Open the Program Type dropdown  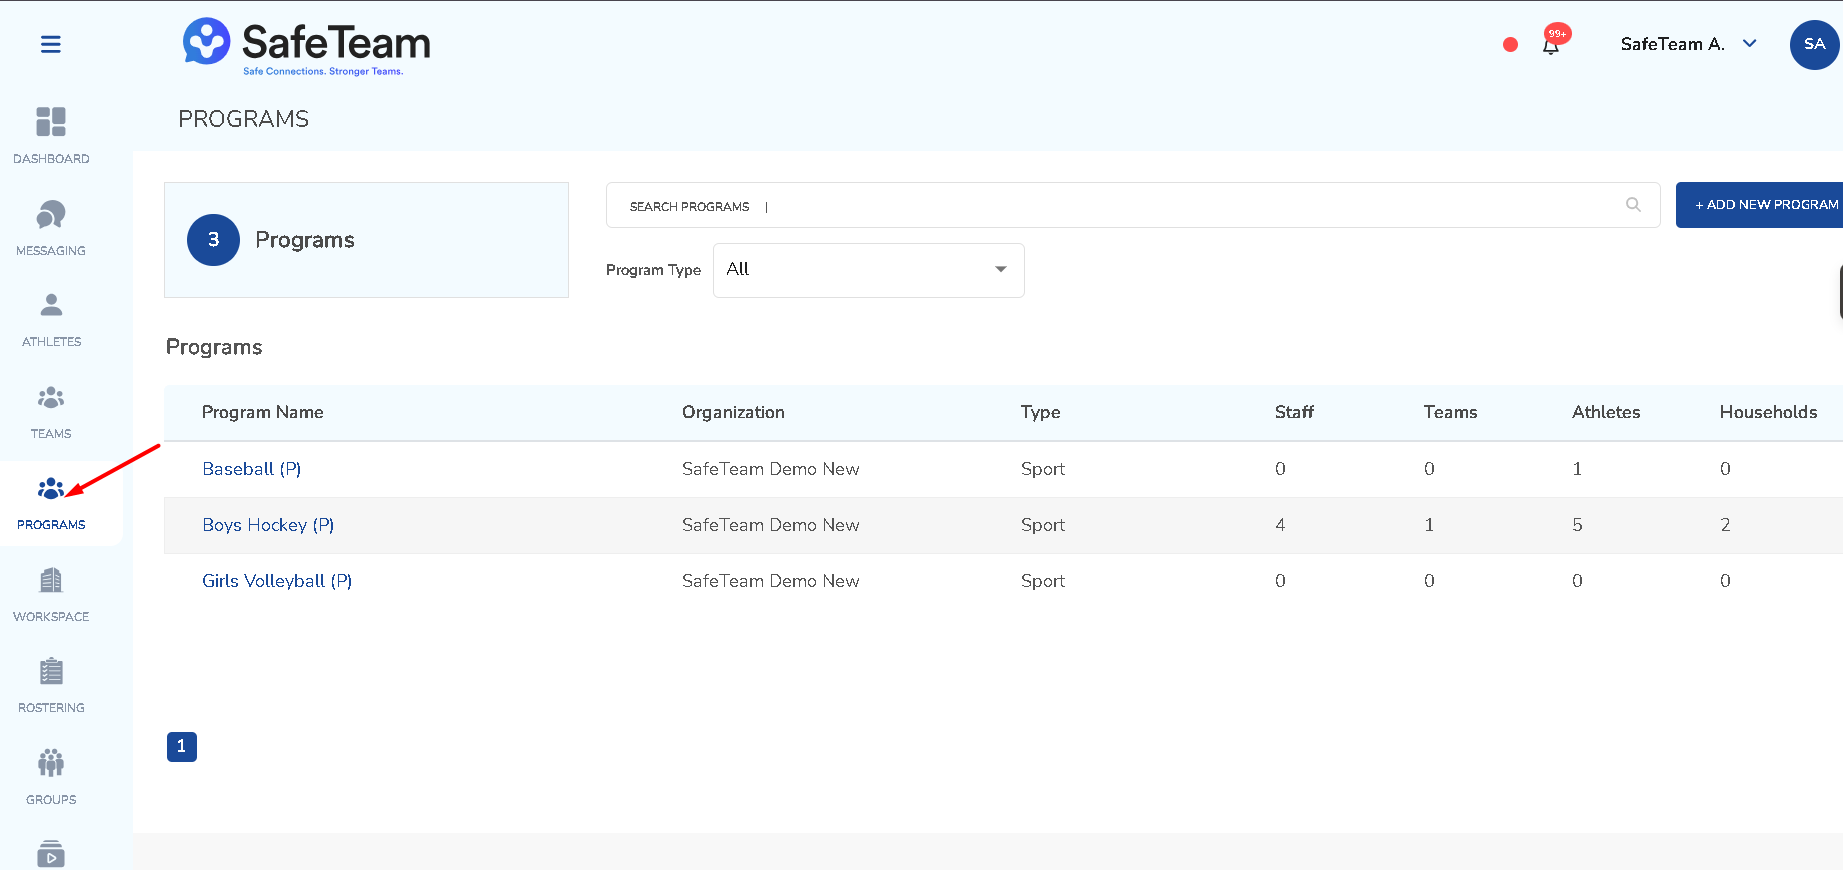point(868,270)
